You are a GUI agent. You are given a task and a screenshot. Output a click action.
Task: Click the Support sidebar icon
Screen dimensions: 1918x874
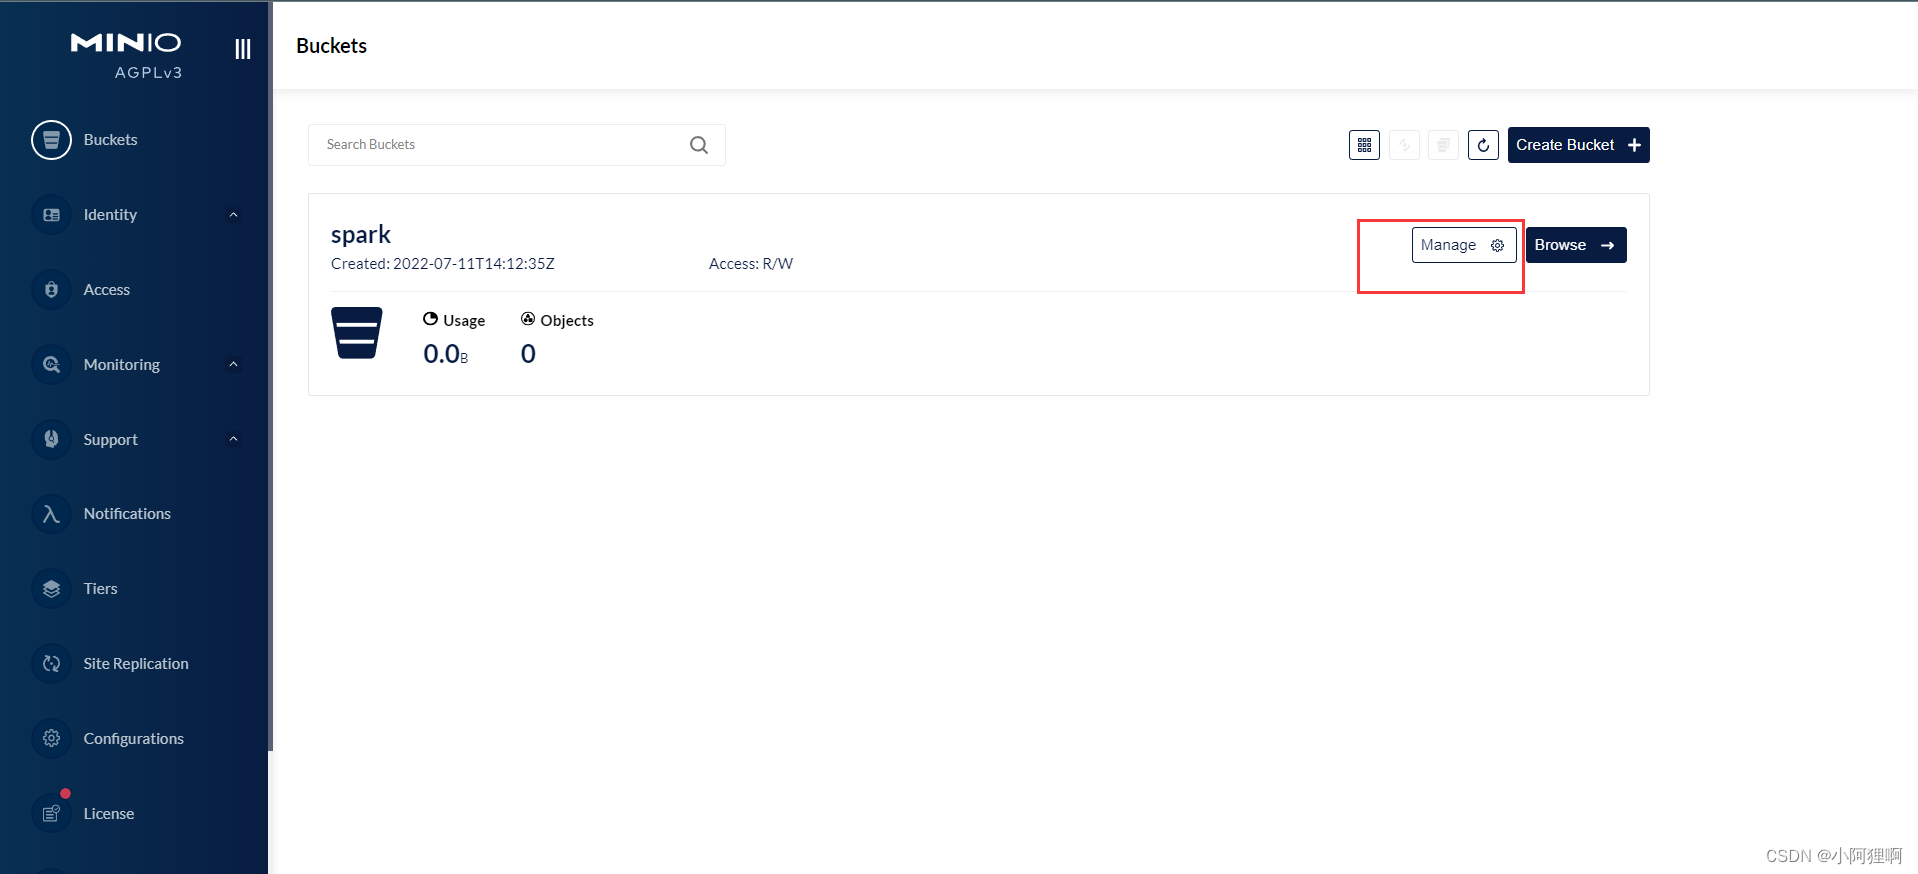pyautogui.click(x=51, y=439)
